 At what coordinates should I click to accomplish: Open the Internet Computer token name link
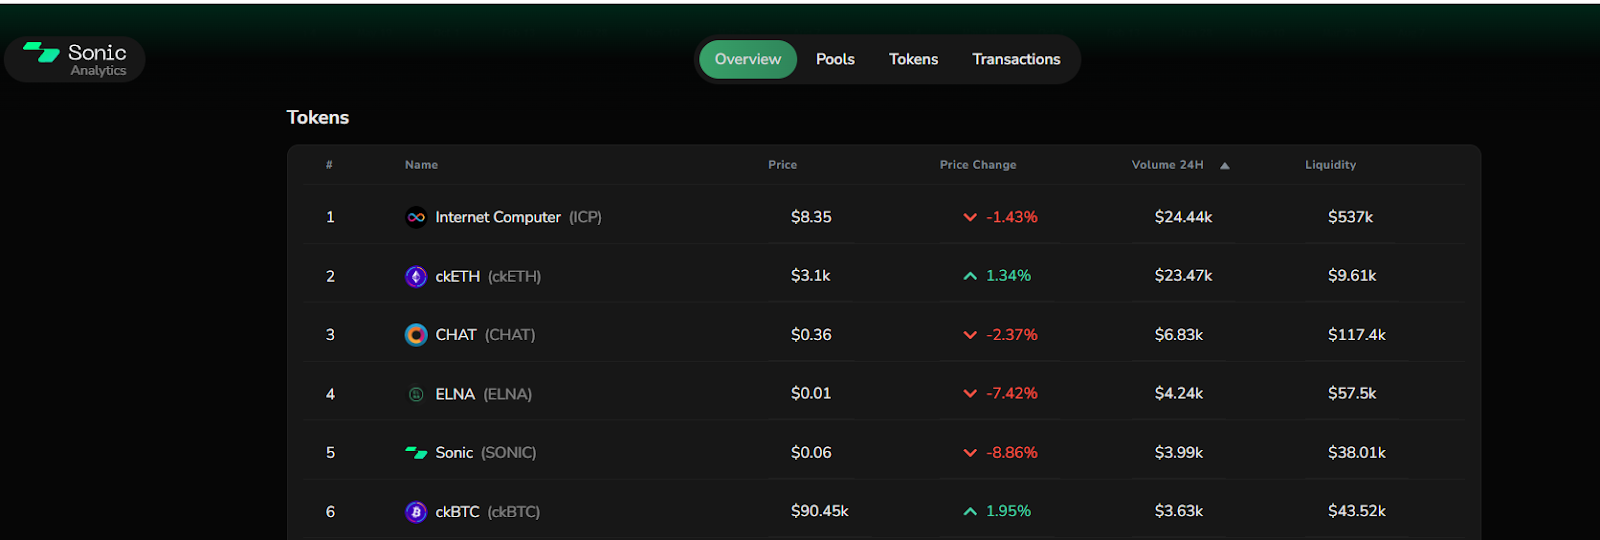click(x=498, y=217)
